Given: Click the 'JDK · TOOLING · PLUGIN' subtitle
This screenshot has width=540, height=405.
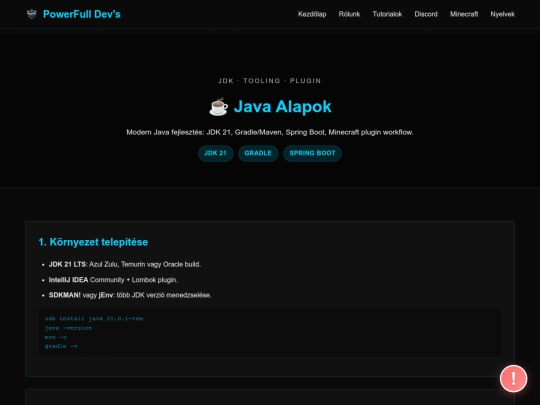Looking at the screenshot, I should tap(270, 81).
